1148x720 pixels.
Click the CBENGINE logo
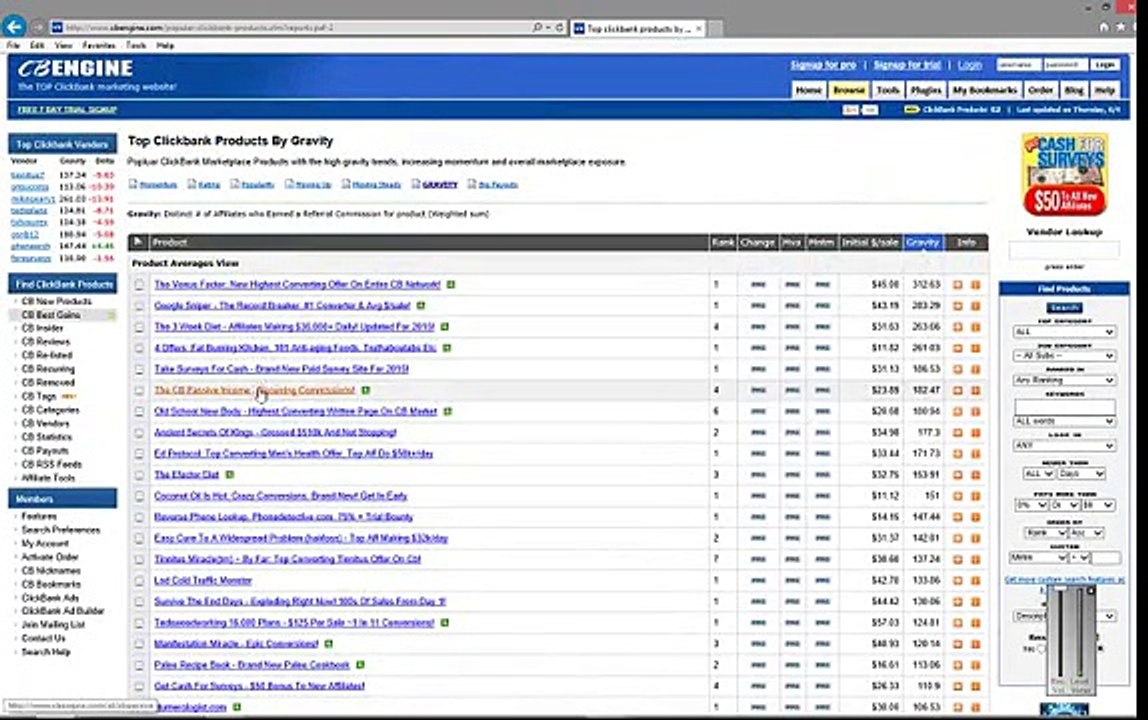[x=75, y=69]
